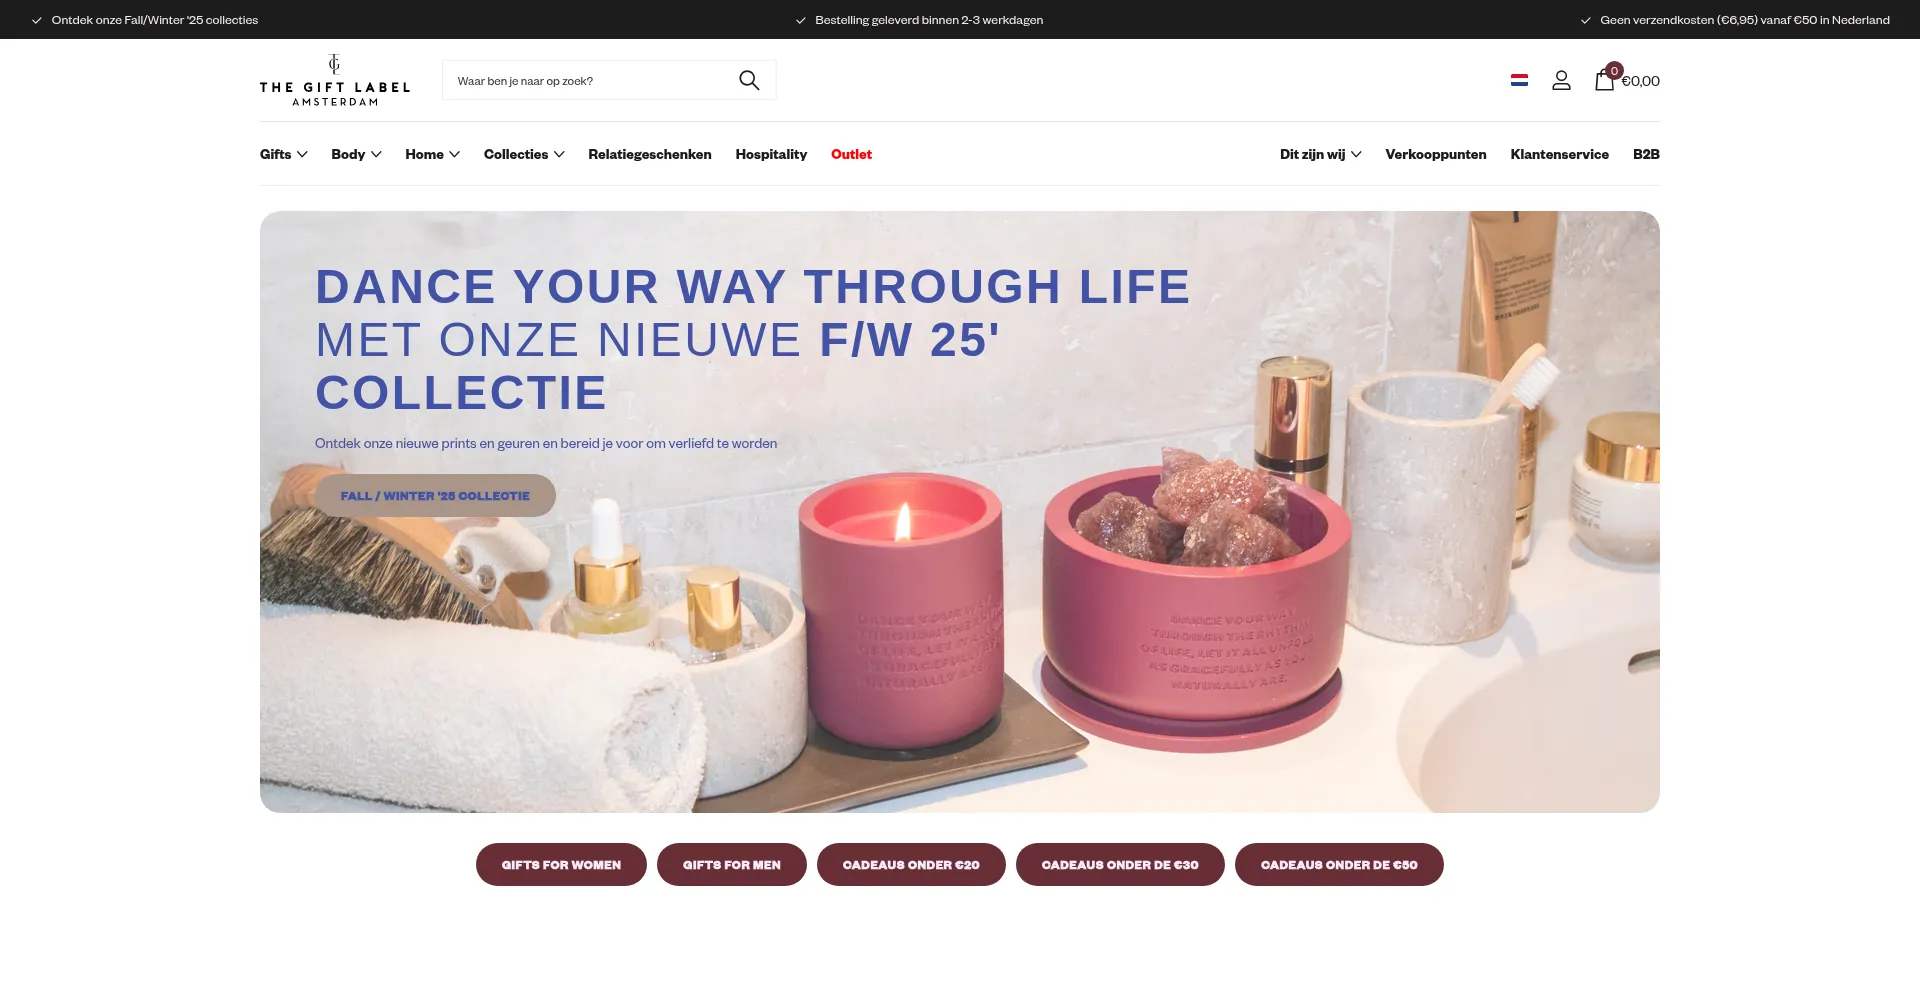Focus the 'Waar ben je naar op zoek?' field
Image resolution: width=1920 pixels, height=993 pixels.
click(x=590, y=80)
